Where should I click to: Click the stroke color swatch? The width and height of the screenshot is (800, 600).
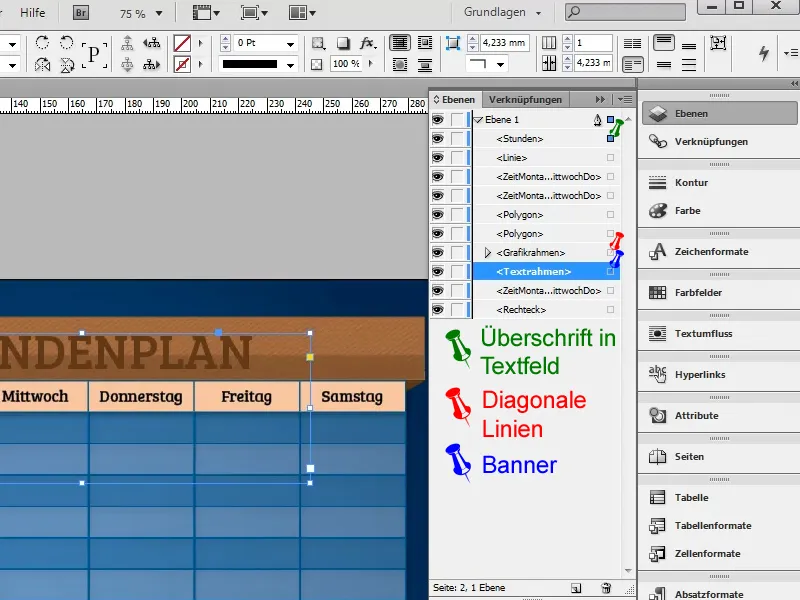tap(182, 65)
